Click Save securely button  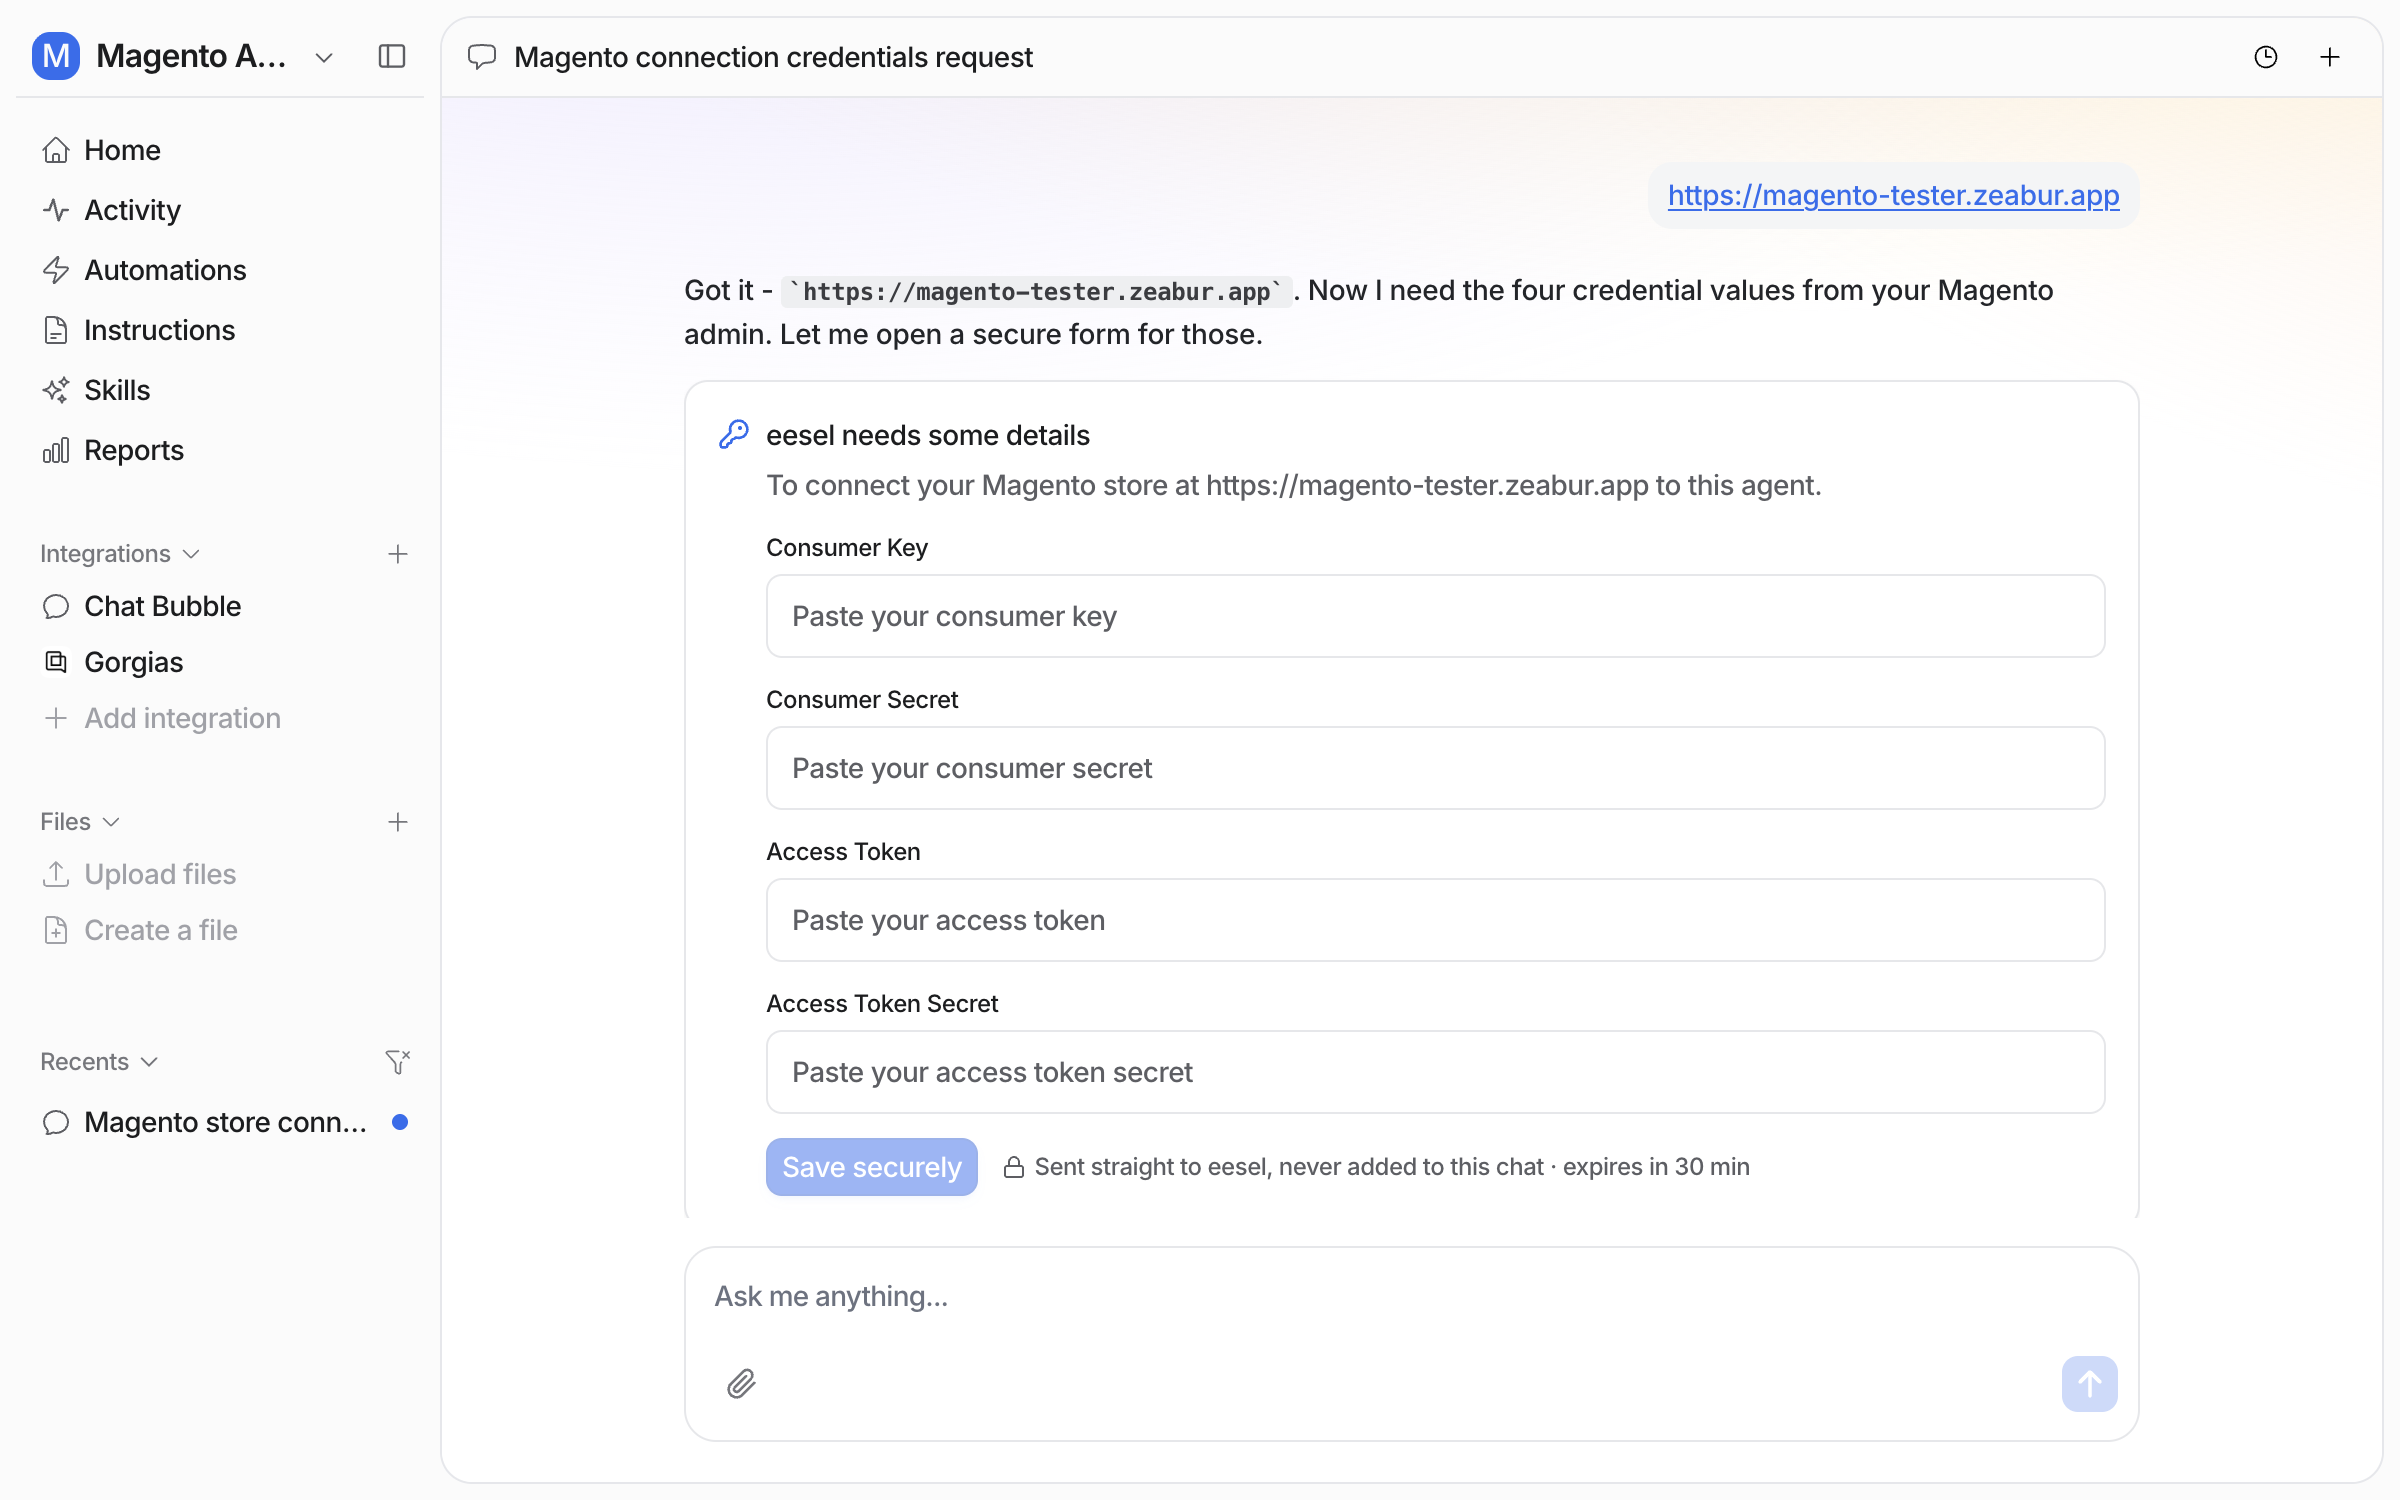(x=871, y=1167)
